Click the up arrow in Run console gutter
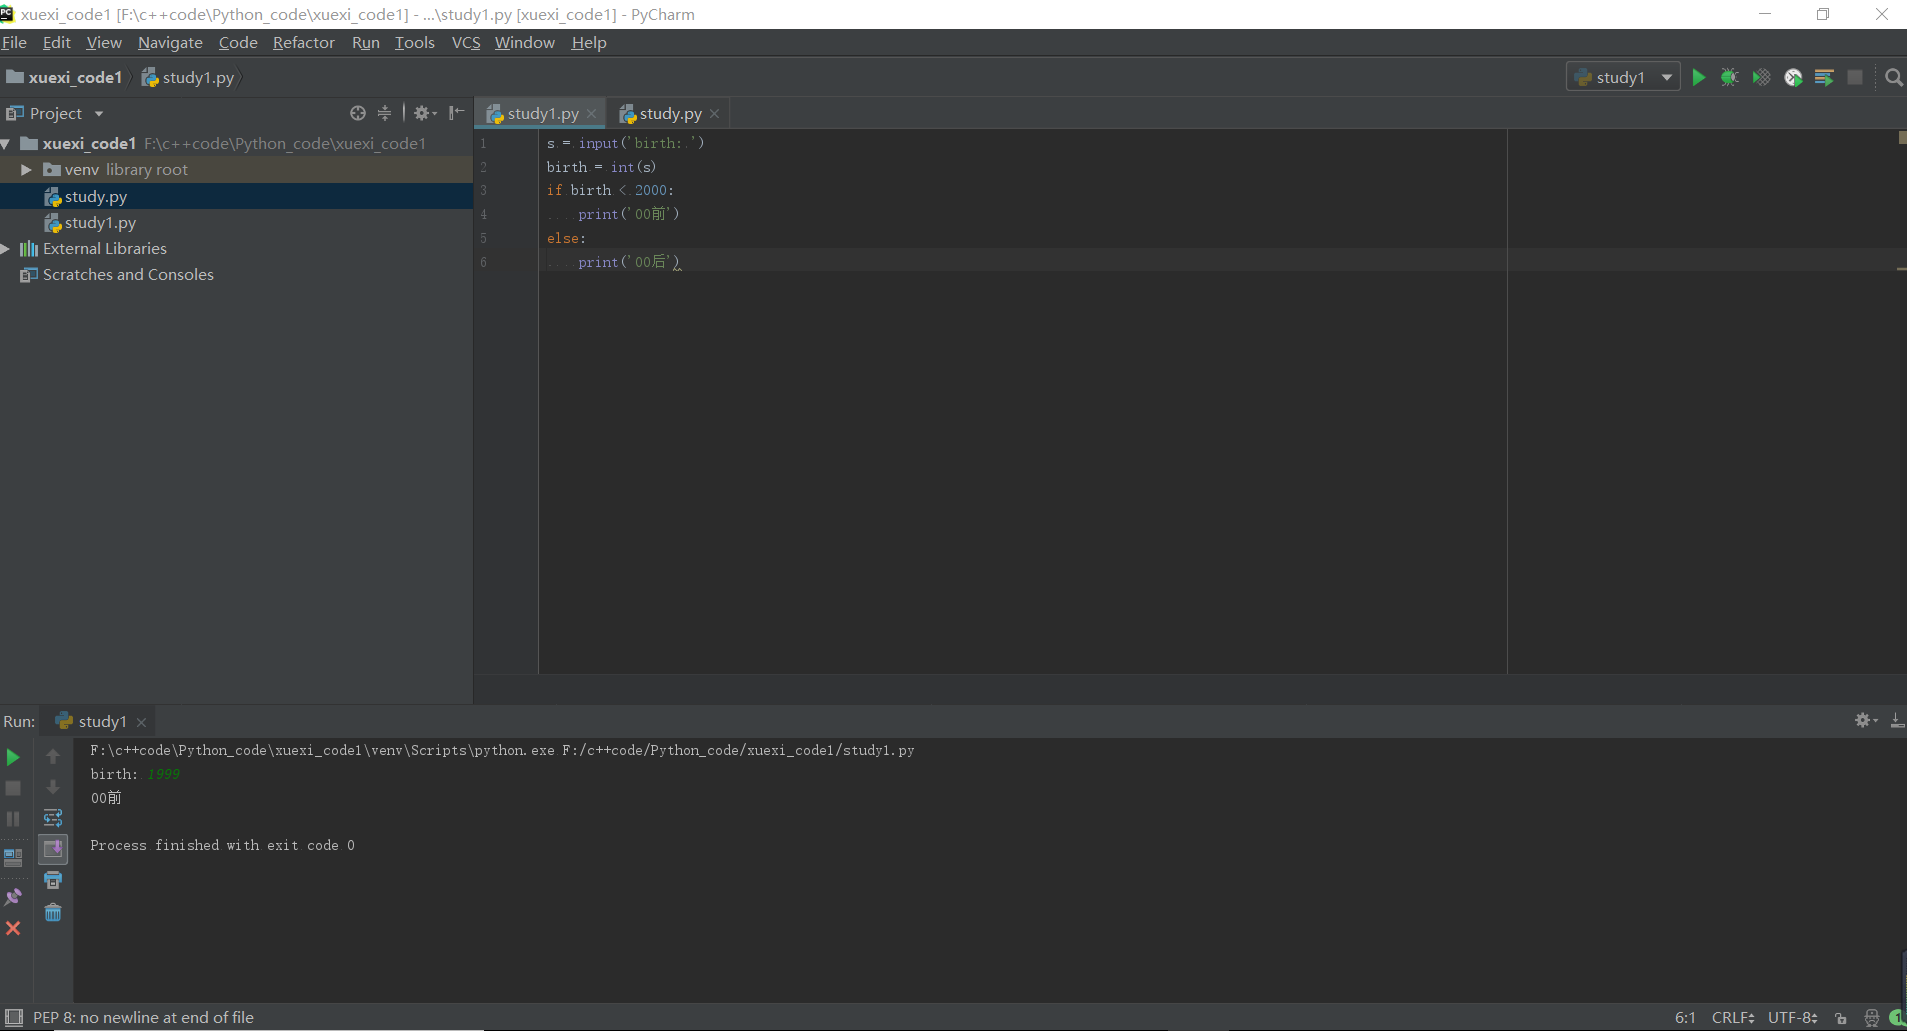 53,757
